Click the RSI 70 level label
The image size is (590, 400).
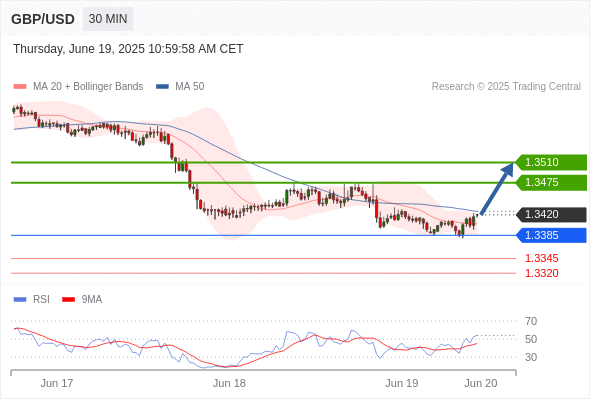tap(531, 321)
